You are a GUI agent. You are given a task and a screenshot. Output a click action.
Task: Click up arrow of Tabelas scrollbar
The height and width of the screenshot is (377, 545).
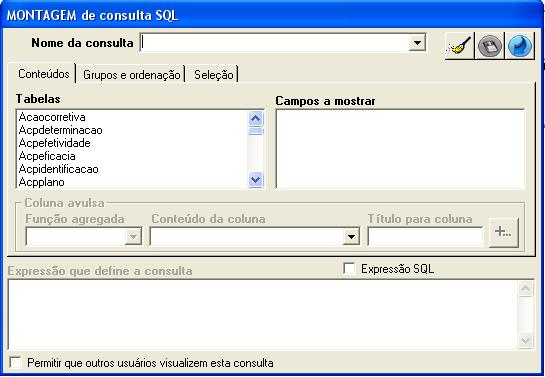(255, 119)
